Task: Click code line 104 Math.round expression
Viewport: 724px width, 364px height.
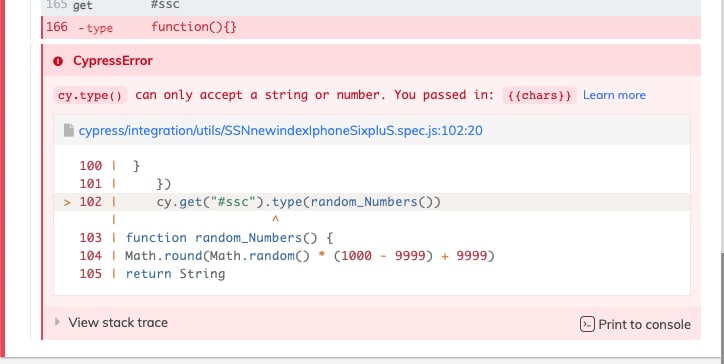Action: (310, 256)
